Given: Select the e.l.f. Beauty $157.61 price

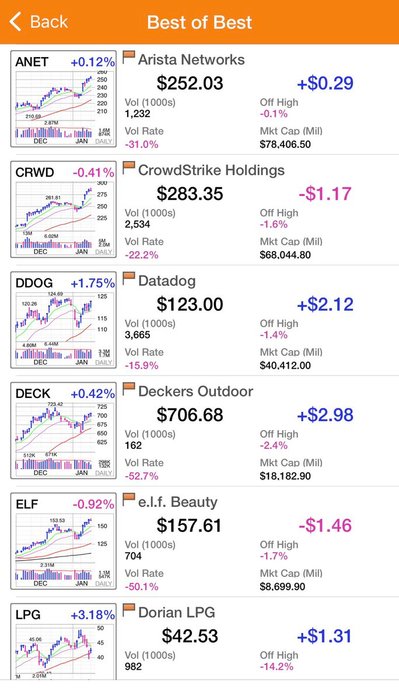Looking at the screenshot, I should [189, 525].
